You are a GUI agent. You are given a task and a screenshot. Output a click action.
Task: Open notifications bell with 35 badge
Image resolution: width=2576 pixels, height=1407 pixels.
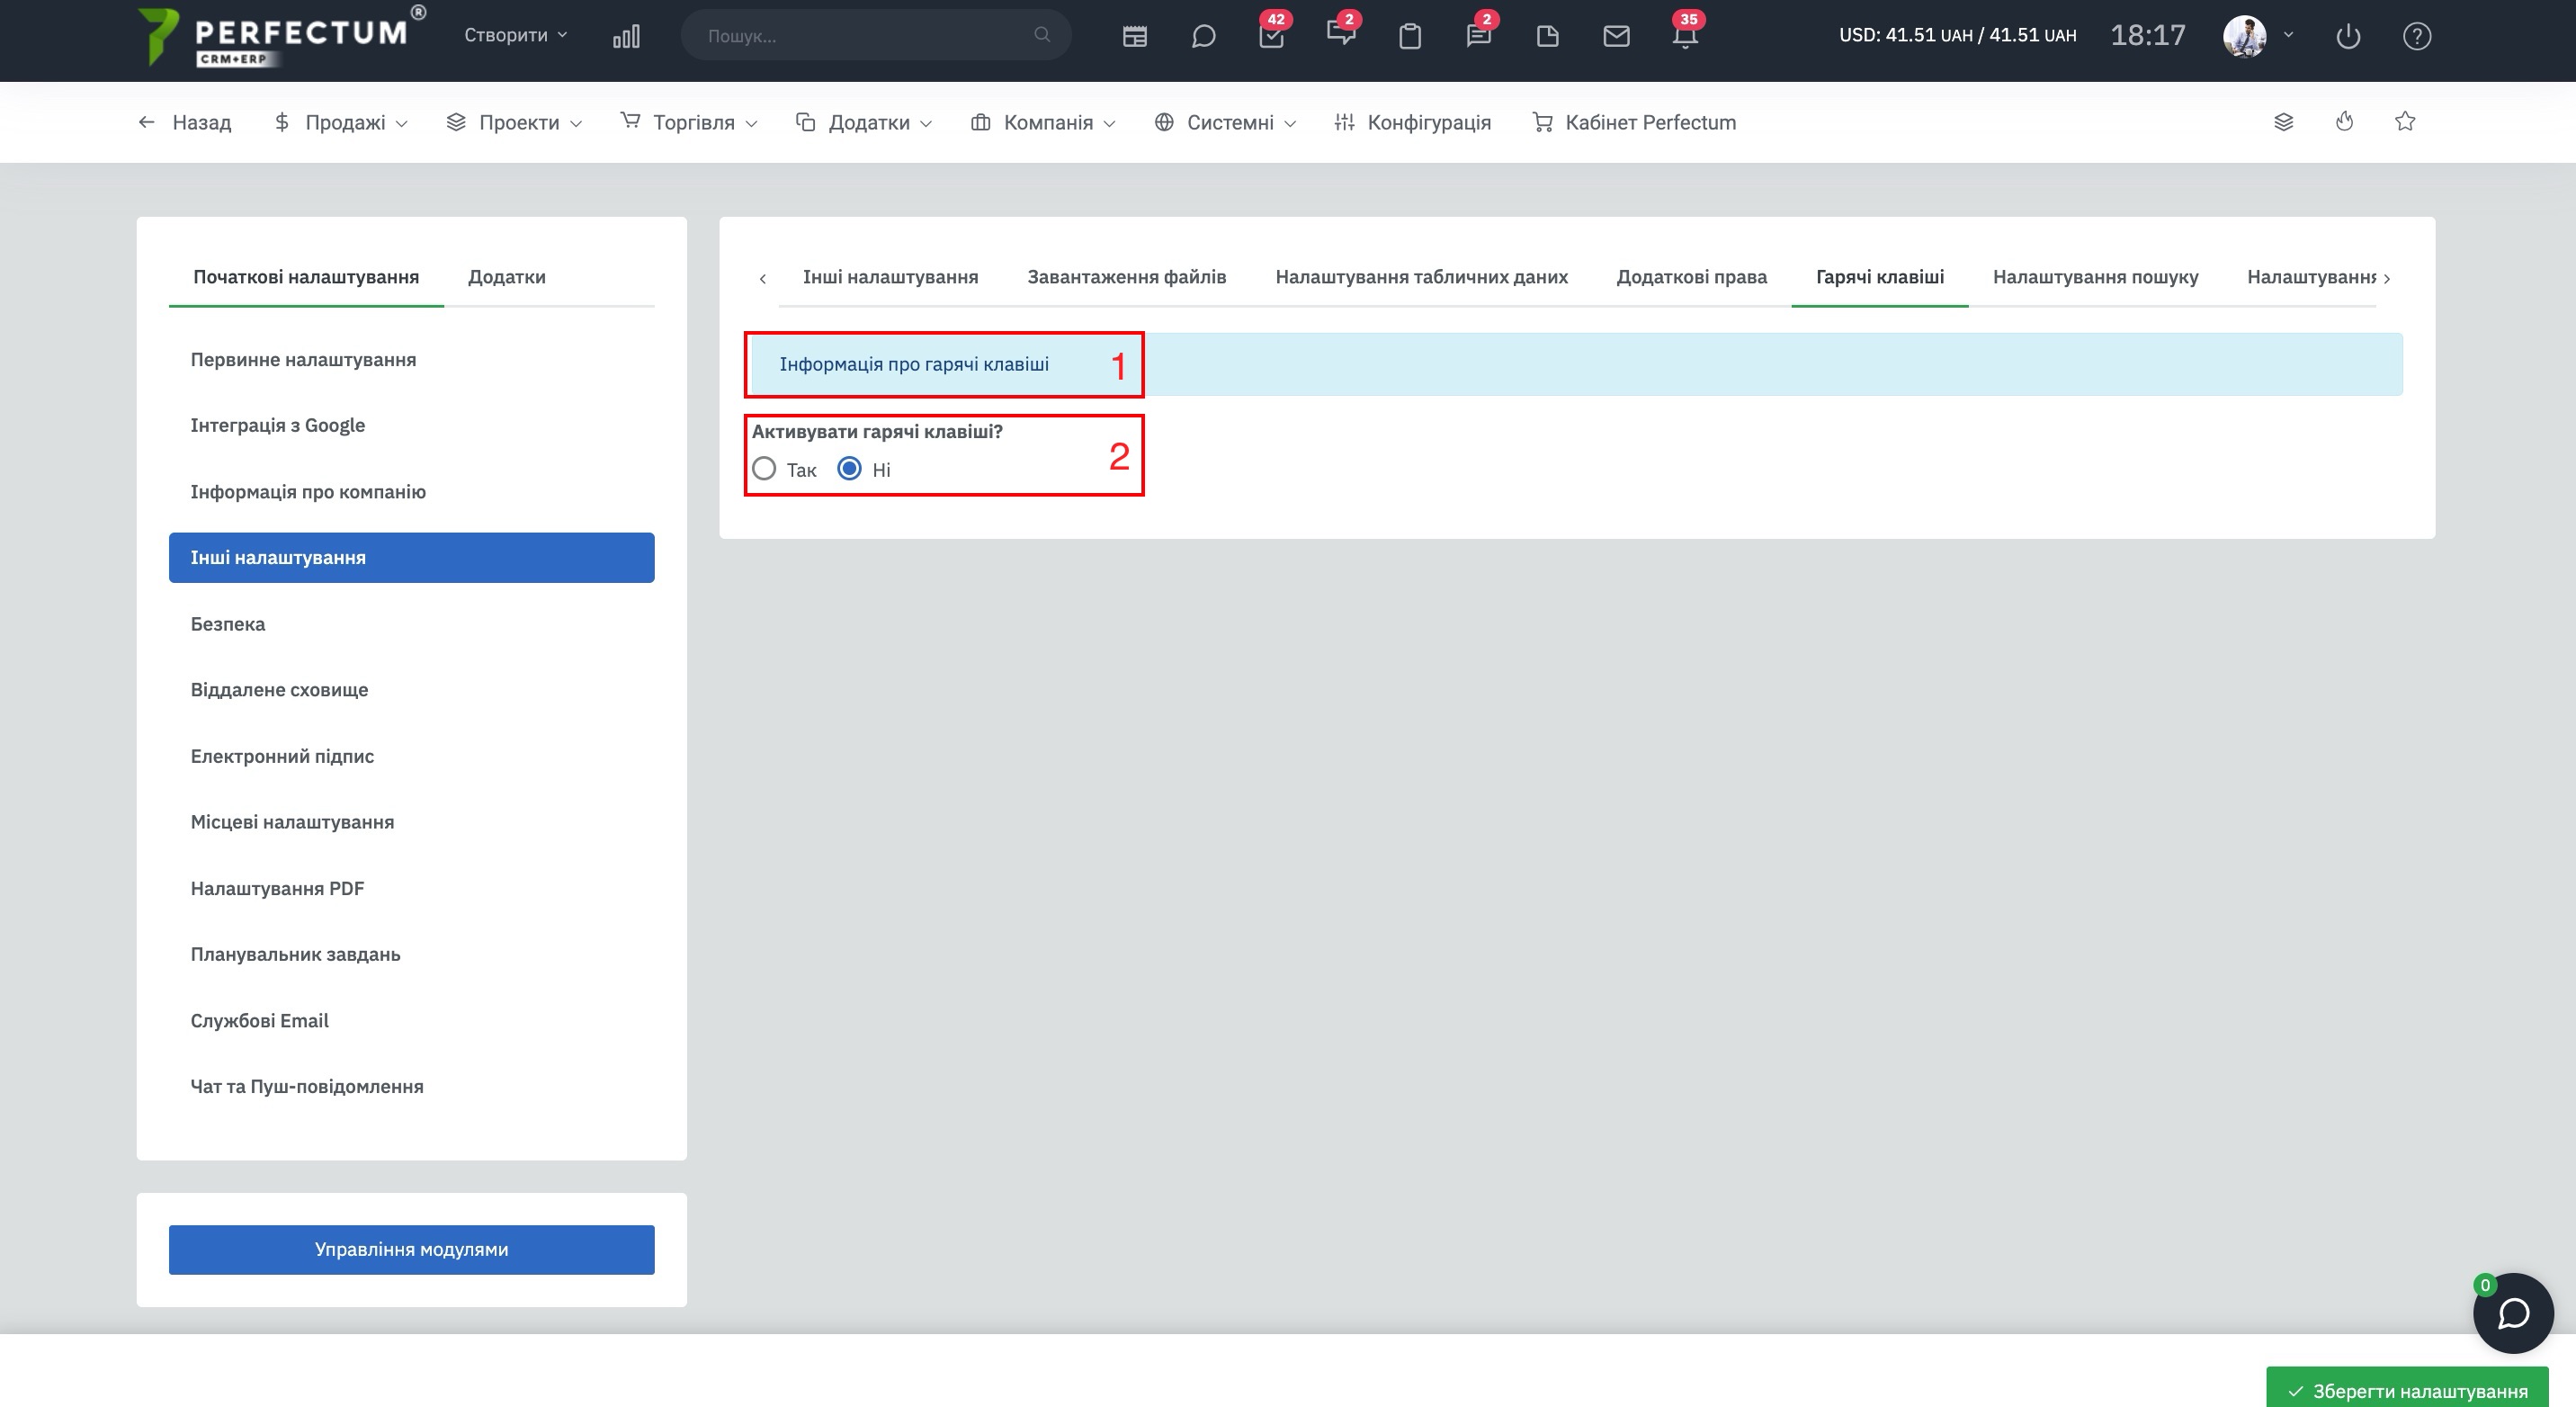point(1686,35)
